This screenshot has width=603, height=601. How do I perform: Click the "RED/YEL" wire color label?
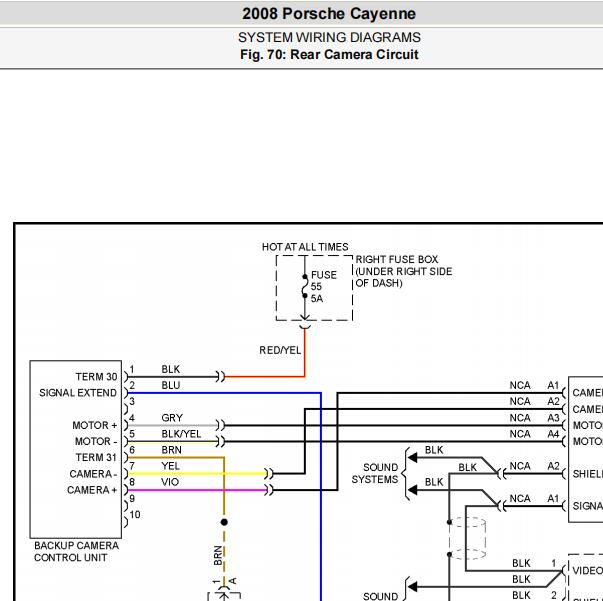pyautogui.click(x=280, y=350)
